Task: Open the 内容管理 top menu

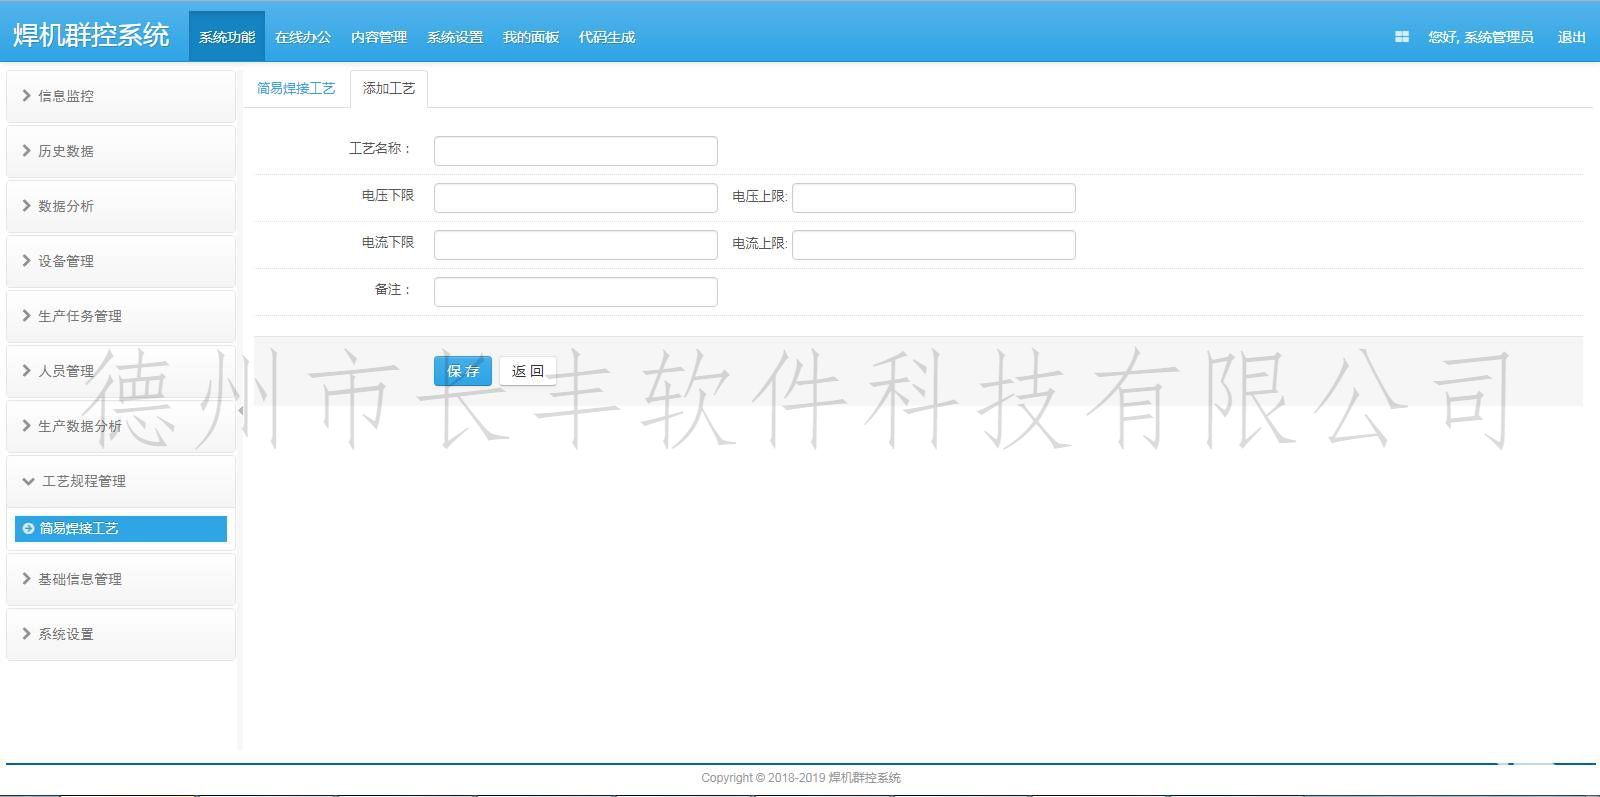Action: point(379,37)
